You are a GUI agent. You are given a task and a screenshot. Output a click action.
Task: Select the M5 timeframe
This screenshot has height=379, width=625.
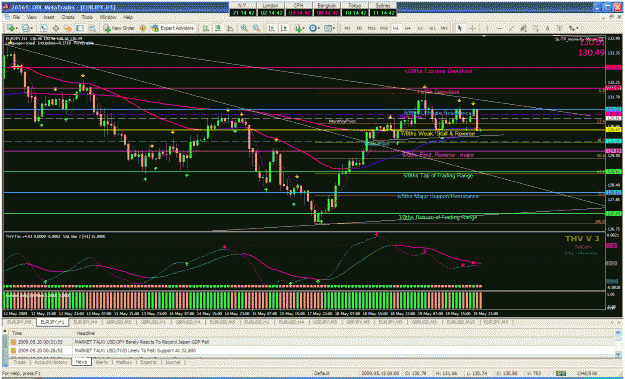point(360,28)
